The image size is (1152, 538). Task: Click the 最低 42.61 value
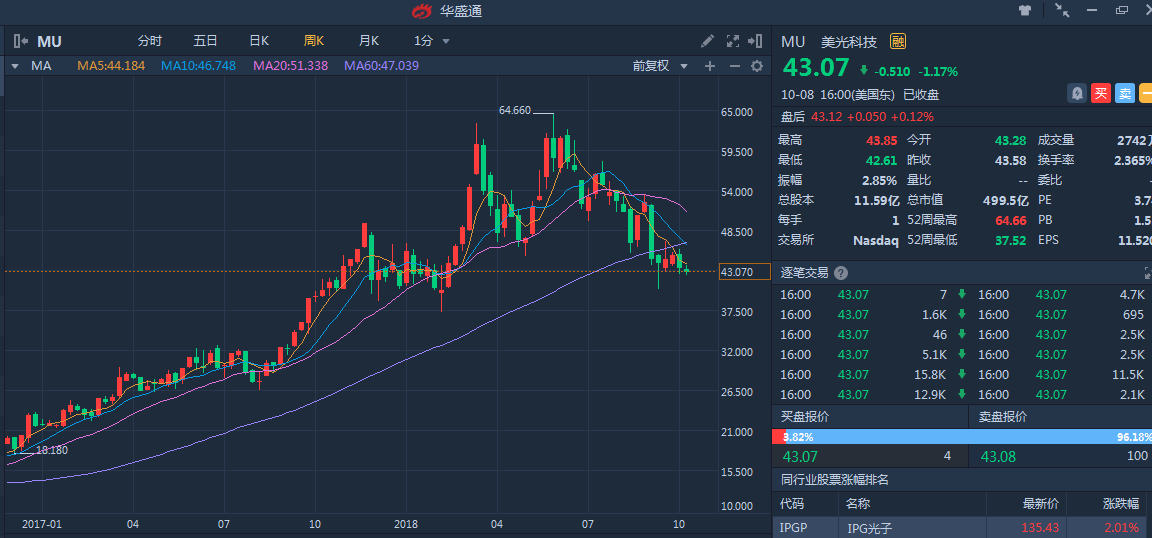[x=882, y=159]
